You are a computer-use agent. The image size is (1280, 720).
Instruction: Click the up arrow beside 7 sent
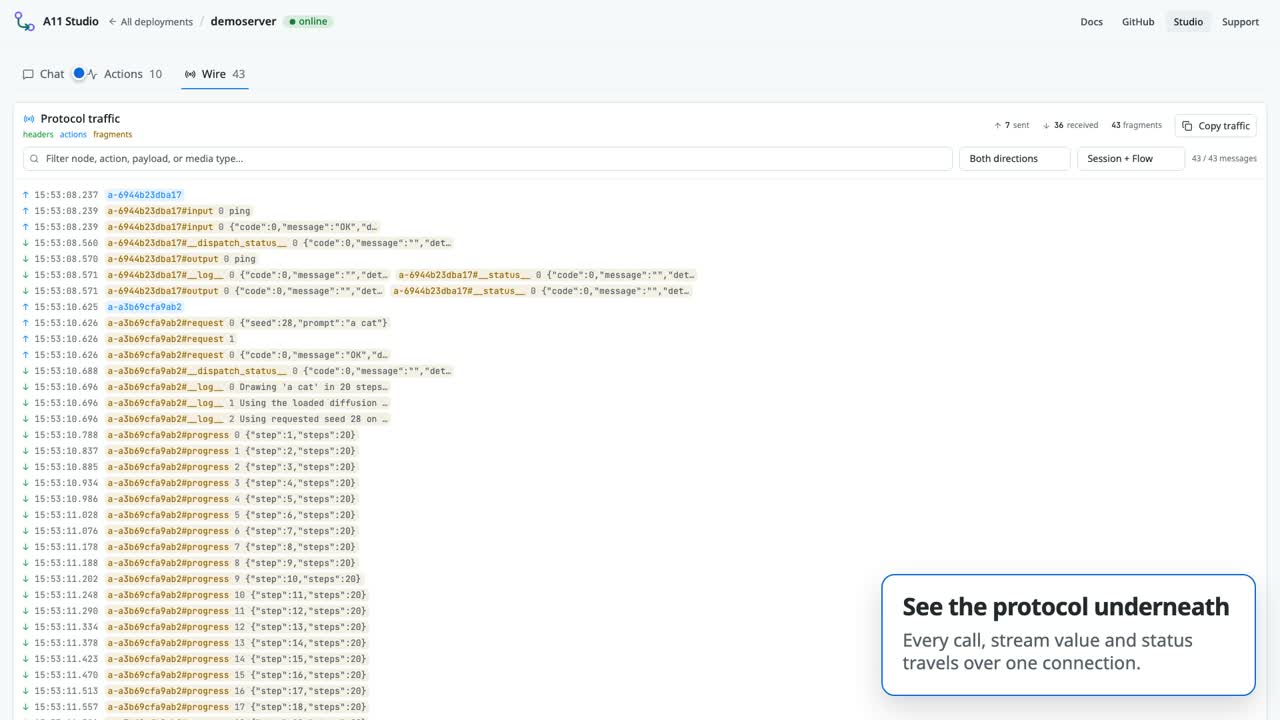998,126
